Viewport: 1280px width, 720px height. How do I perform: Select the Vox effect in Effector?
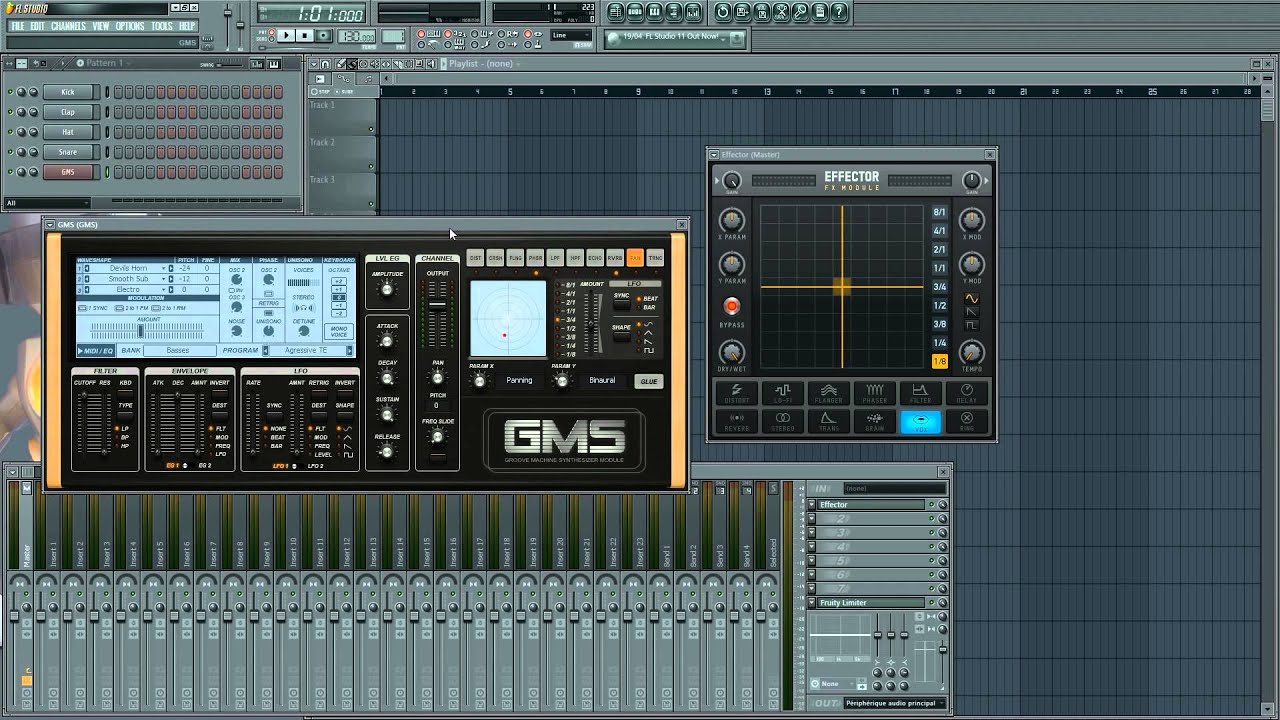point(921,422)
